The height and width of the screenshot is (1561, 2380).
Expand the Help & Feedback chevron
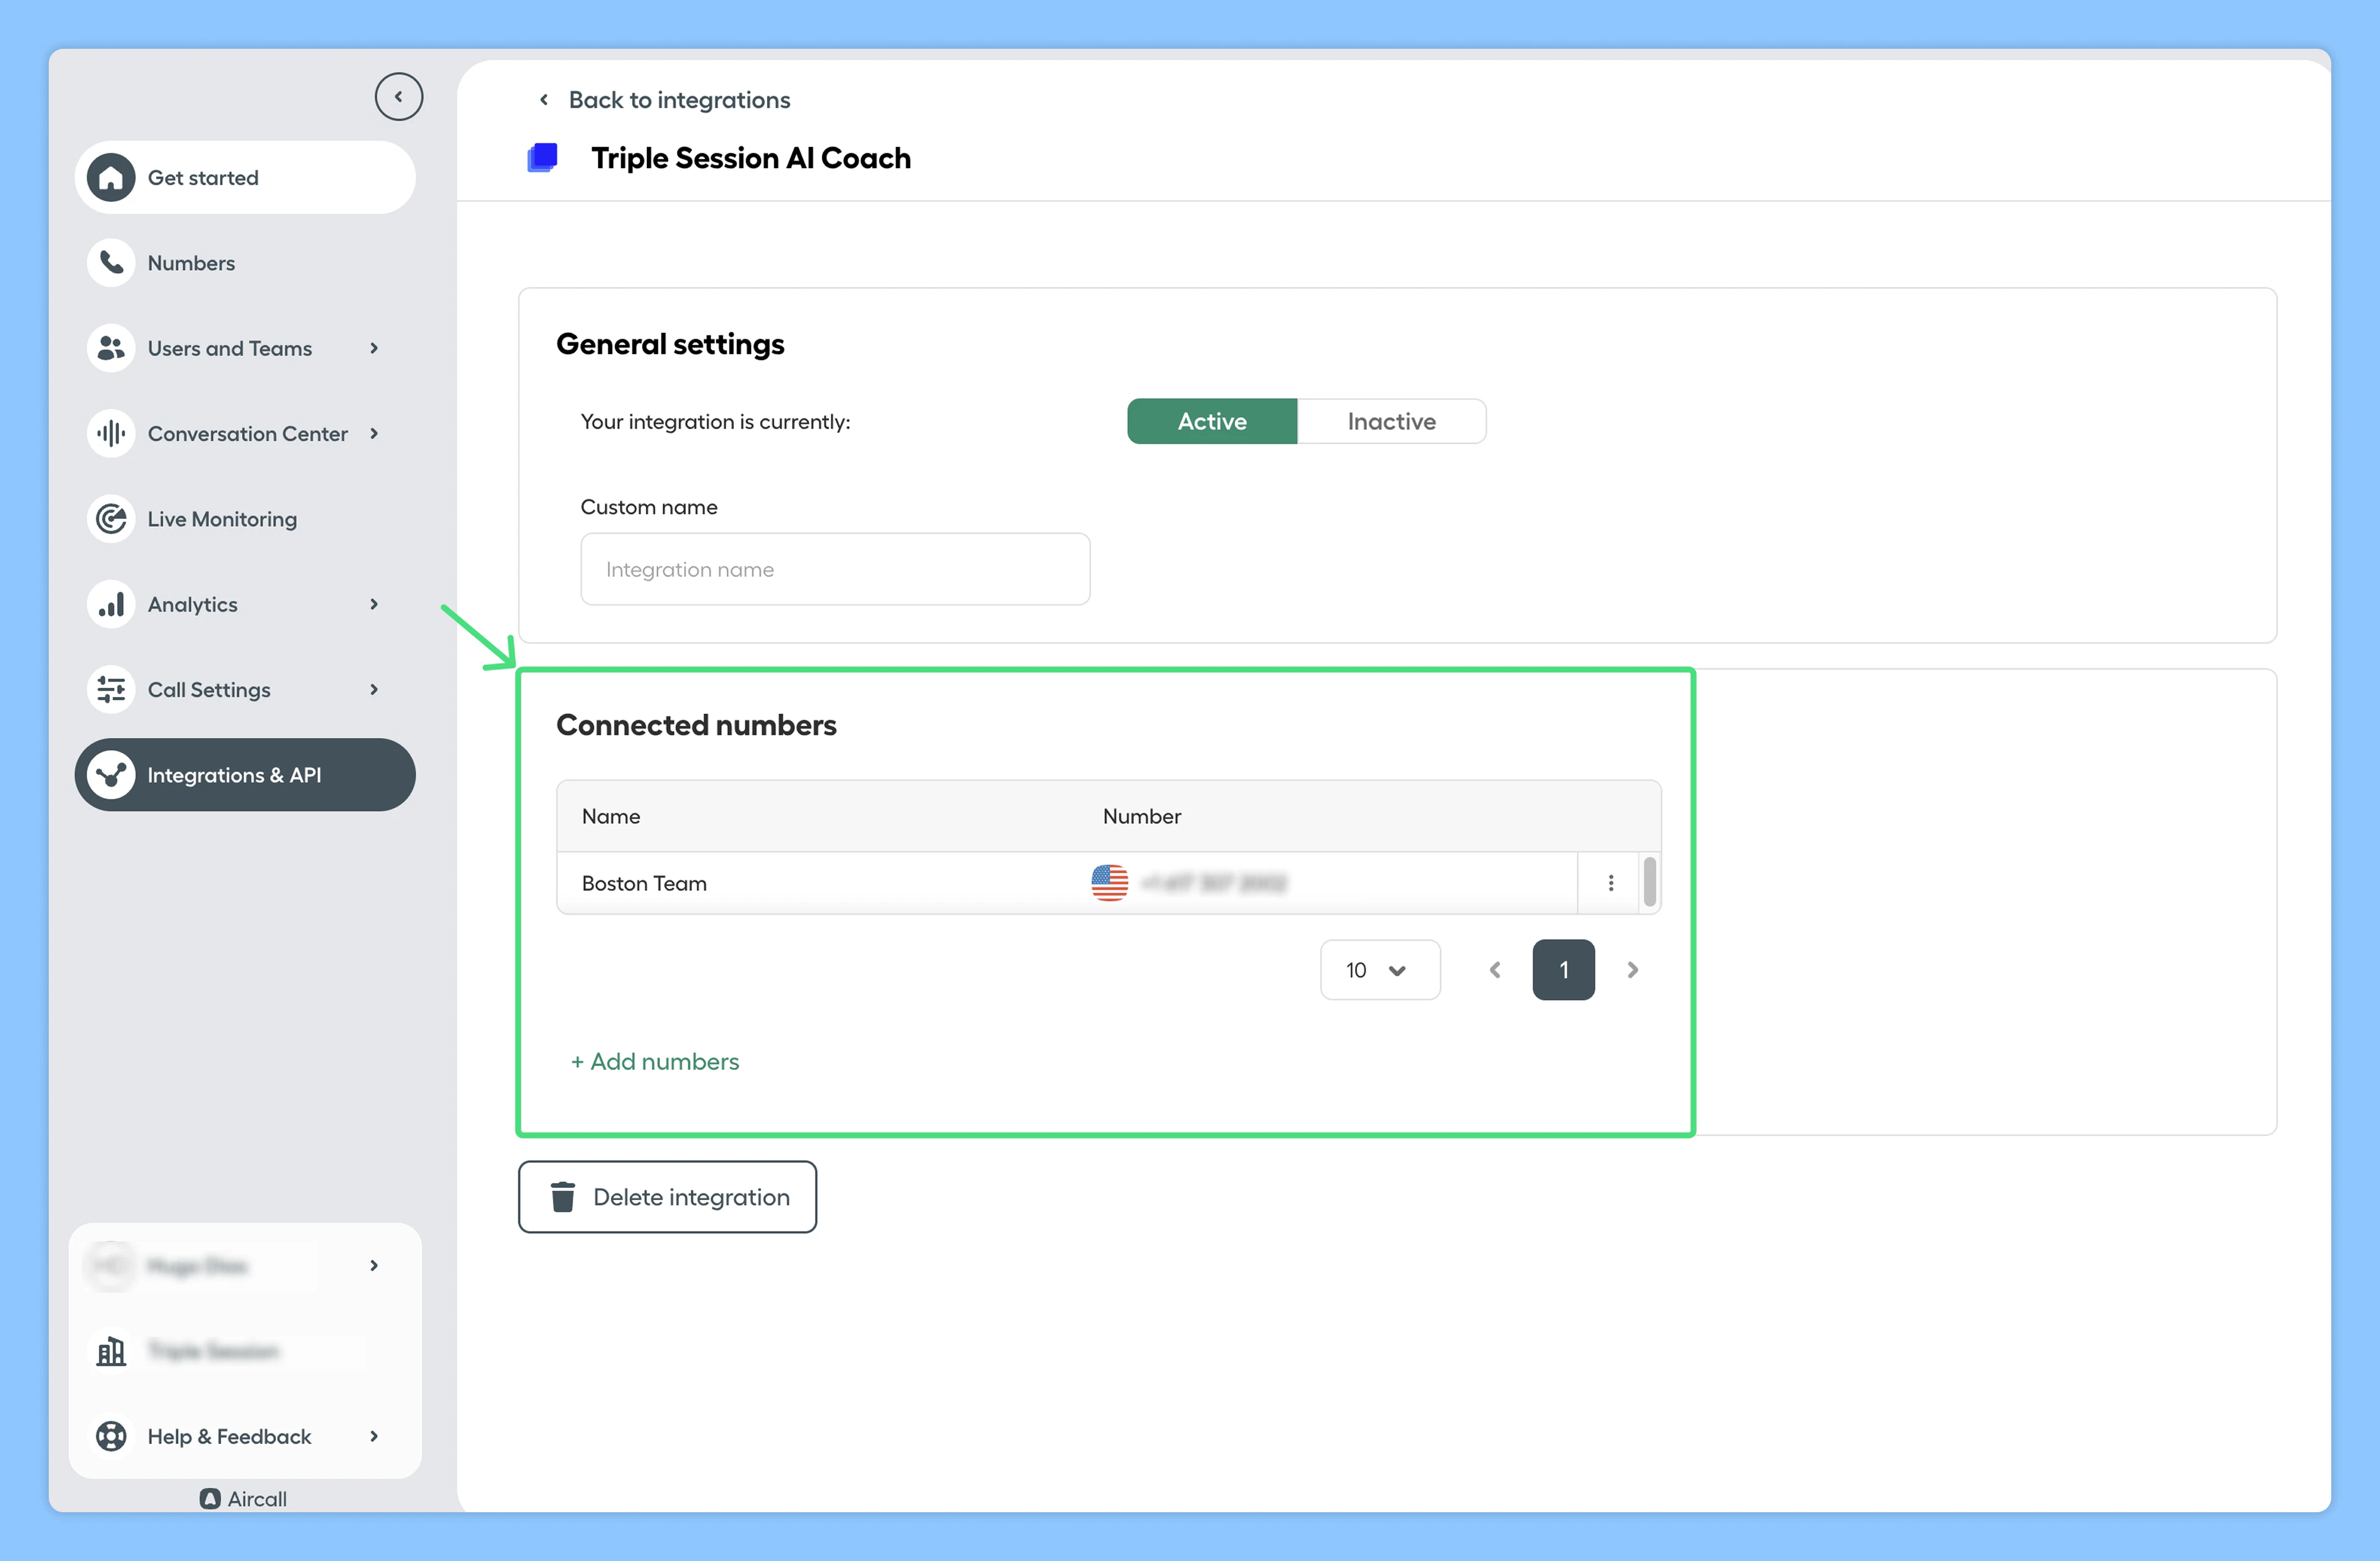(x=374, y=1436)
